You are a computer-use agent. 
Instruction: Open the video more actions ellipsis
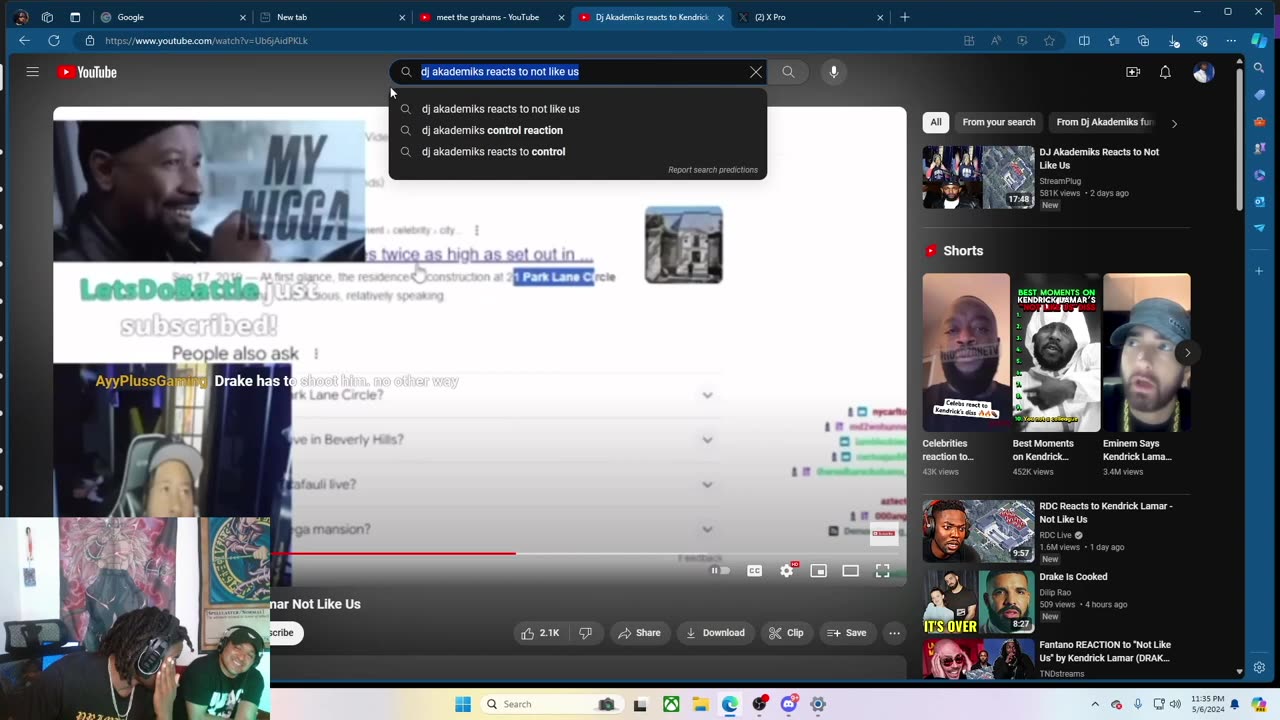point(895,633)
